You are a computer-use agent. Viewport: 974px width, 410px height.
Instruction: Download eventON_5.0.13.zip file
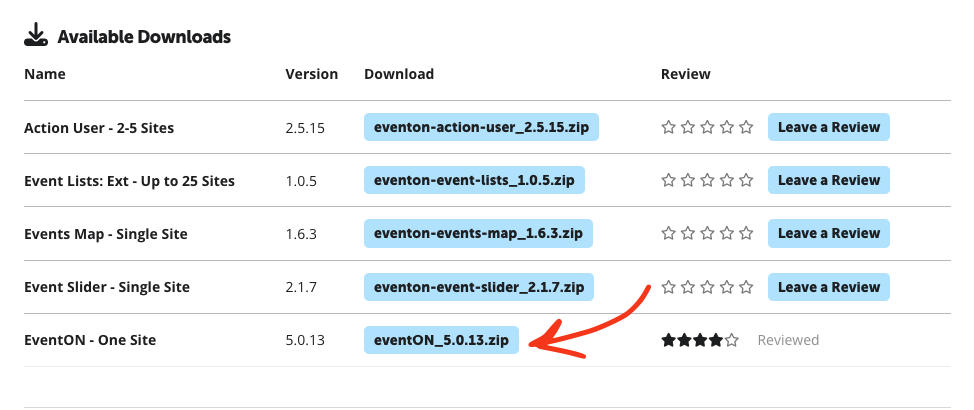tap(441, 340)
